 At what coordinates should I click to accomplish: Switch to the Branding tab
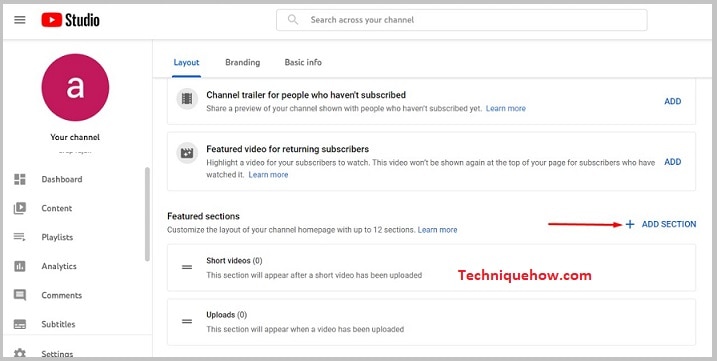[242, 62]
